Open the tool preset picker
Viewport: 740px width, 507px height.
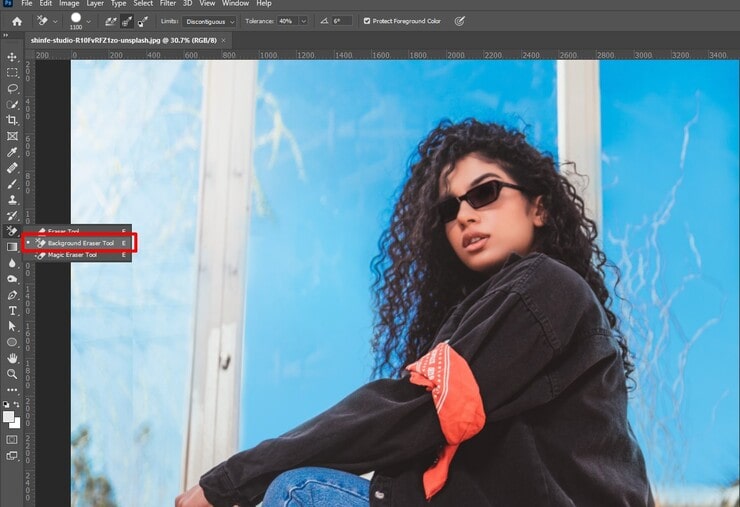click(47, 21)
